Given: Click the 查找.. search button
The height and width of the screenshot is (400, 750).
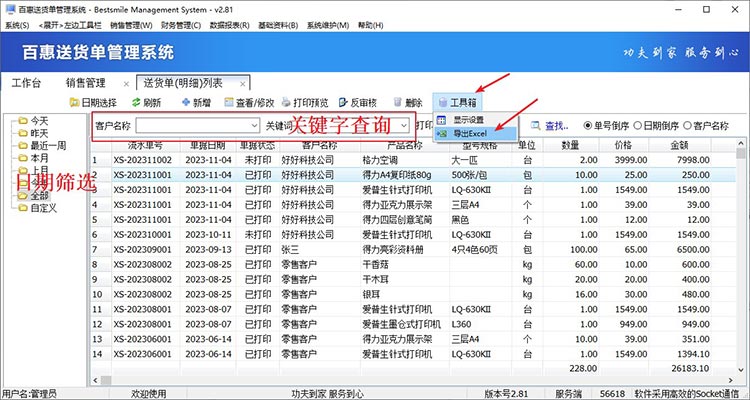Looking at the screenshot, I should [550, 126].
